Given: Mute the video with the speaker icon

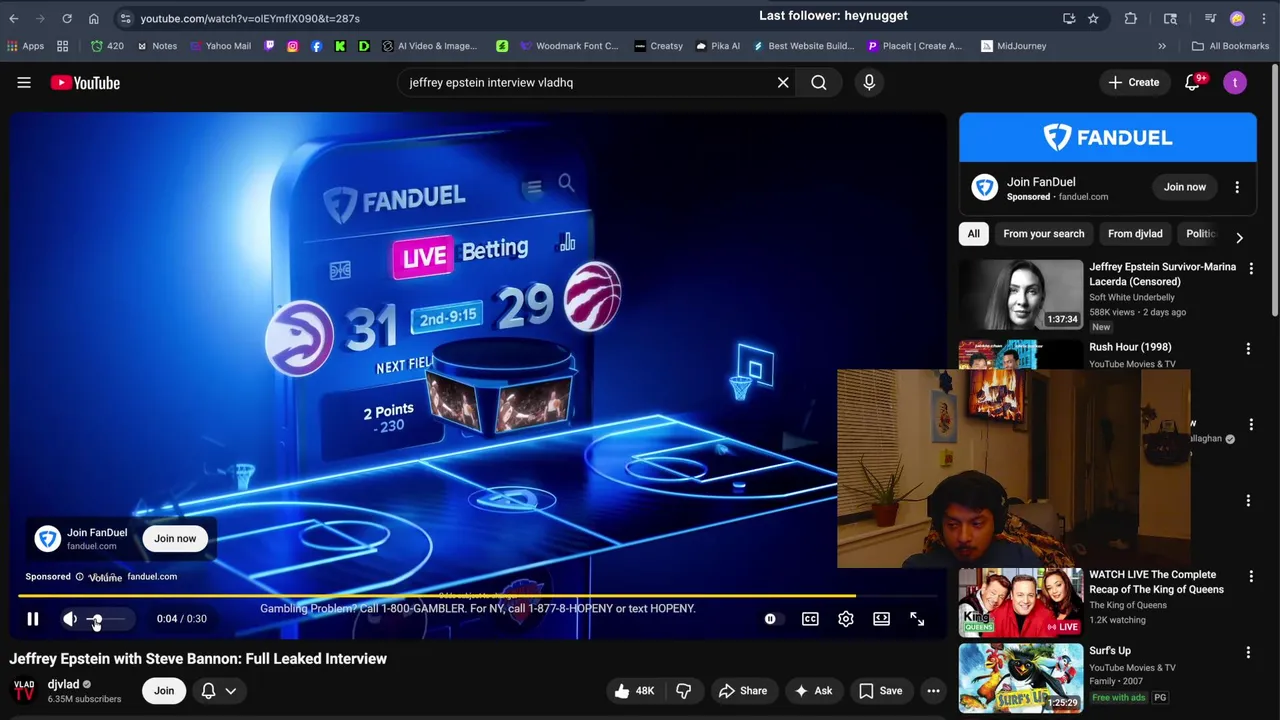Looking at the screenshot, I should (70, 619).
